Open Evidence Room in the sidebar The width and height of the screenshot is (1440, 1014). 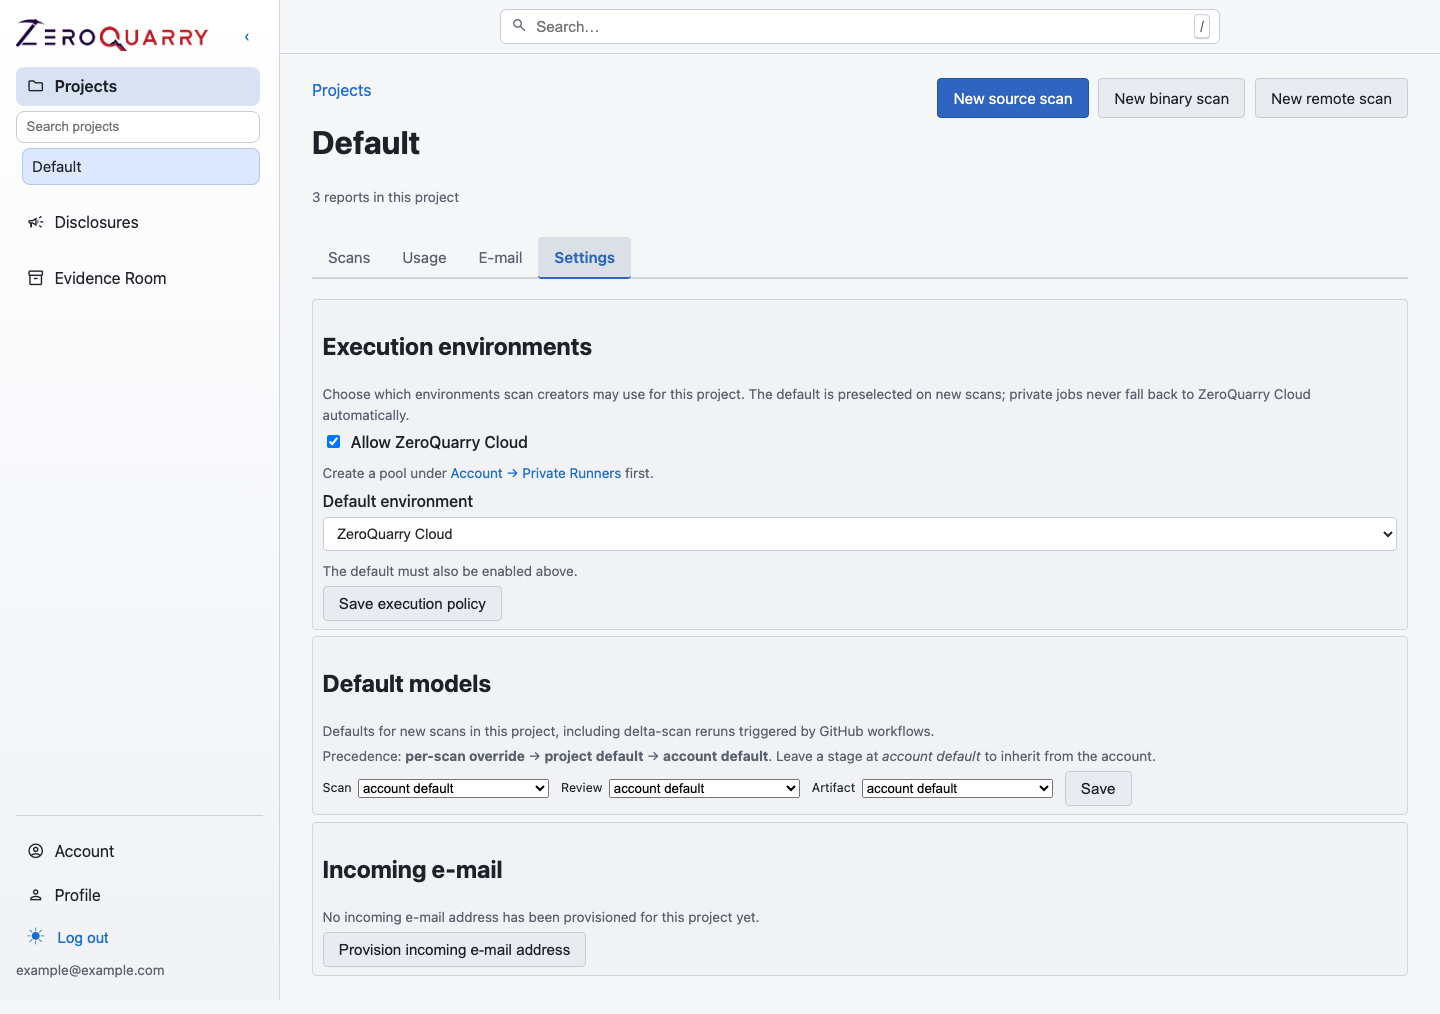pos(138,278)
